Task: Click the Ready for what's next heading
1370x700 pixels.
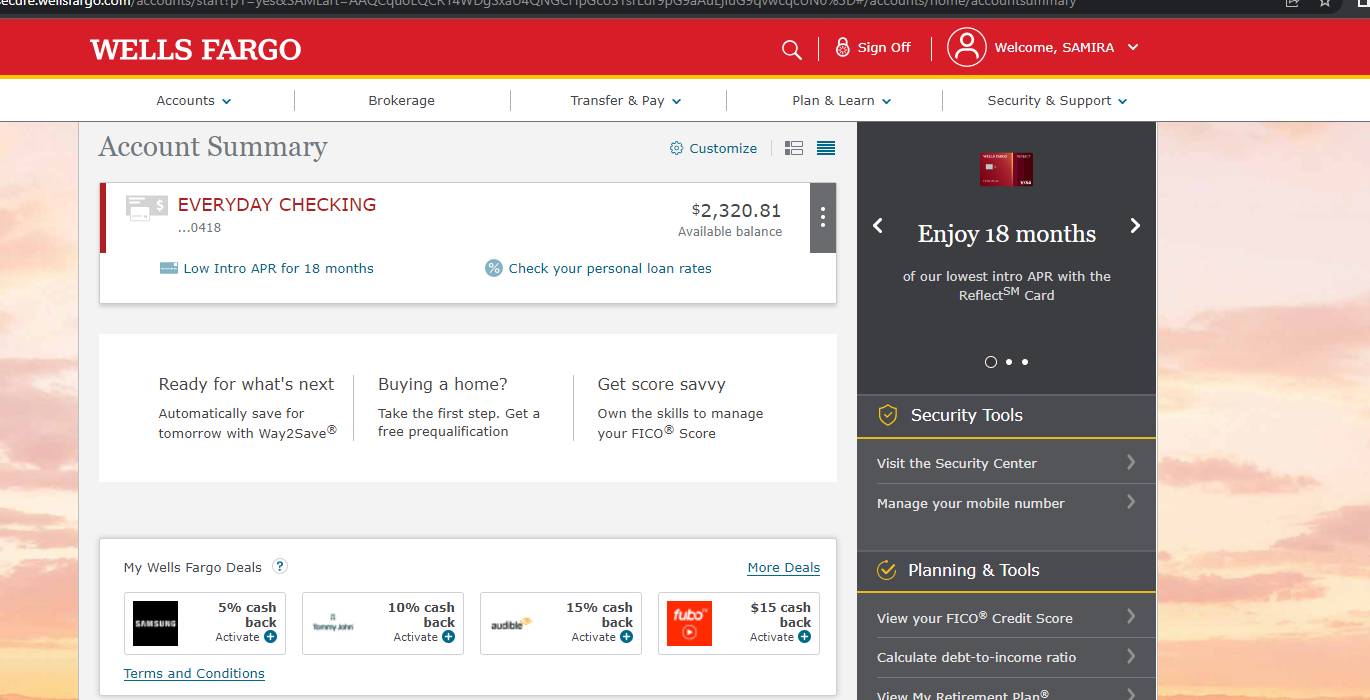Action: click(246, 384)
